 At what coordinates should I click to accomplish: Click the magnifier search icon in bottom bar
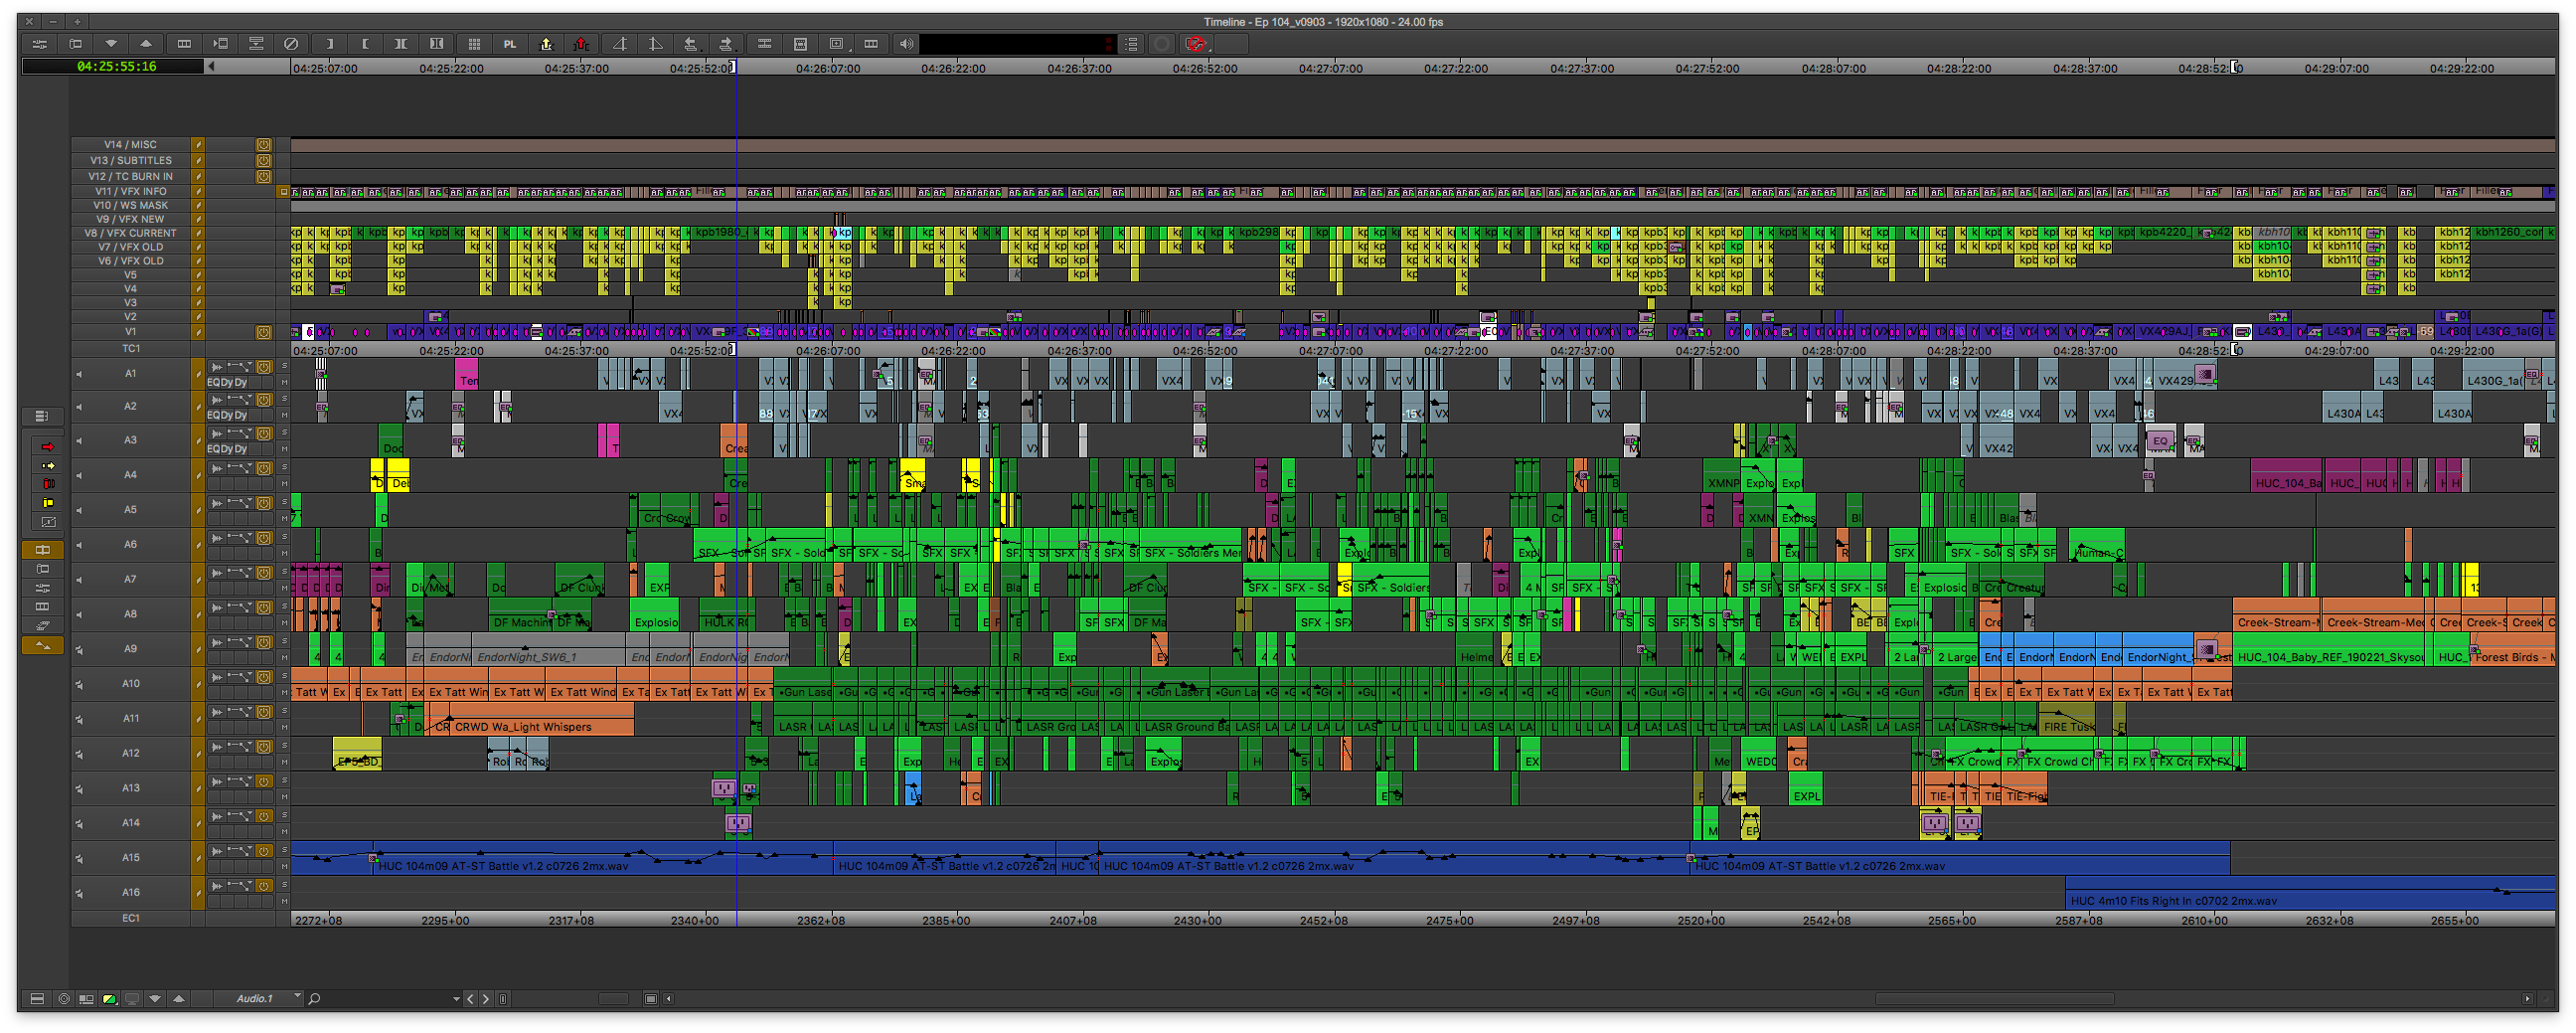click(314, 998)
